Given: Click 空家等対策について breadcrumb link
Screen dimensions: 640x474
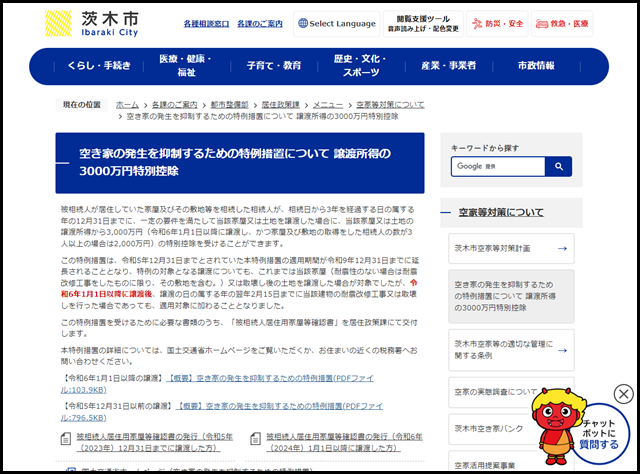Looking at the screenshot, I should [390, 105].
